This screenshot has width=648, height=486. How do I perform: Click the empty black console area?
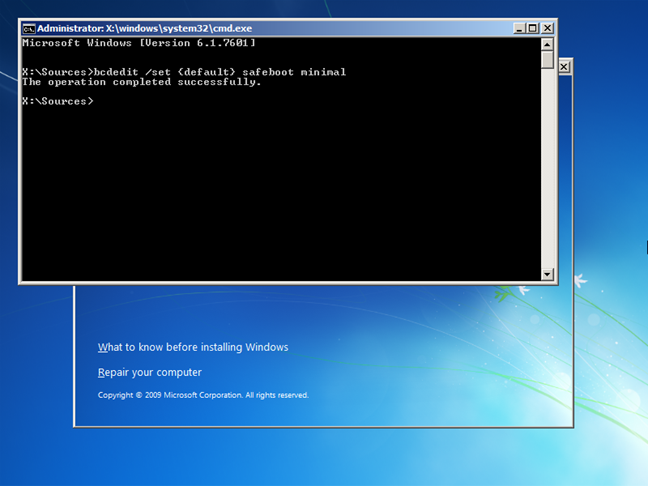tap(281, 190)
